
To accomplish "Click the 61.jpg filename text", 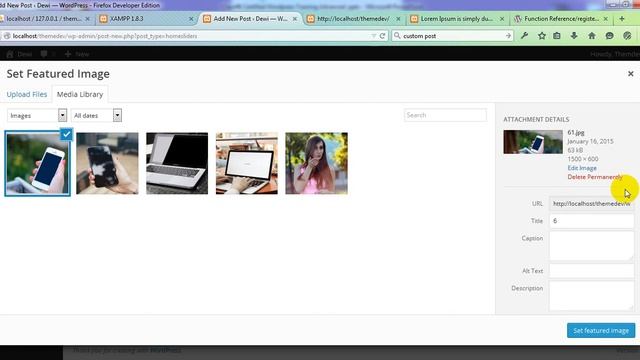I will pyautogui.click(x=576, y=132).
